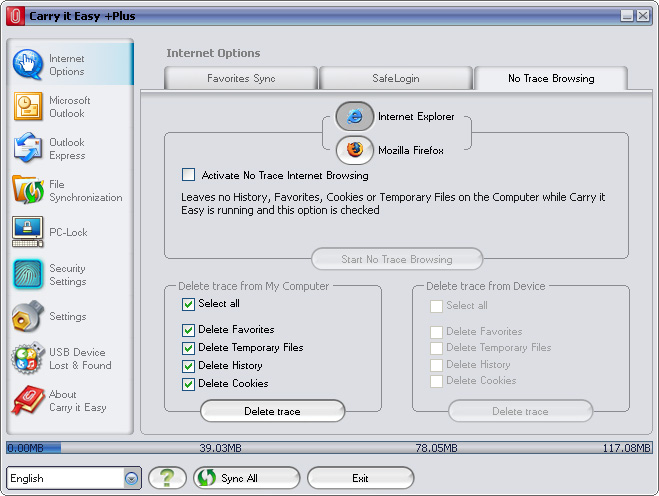Screen dimensions: 659x496
Task: Open About Carry it Easy book icon
Action: (x=28, y=400)
